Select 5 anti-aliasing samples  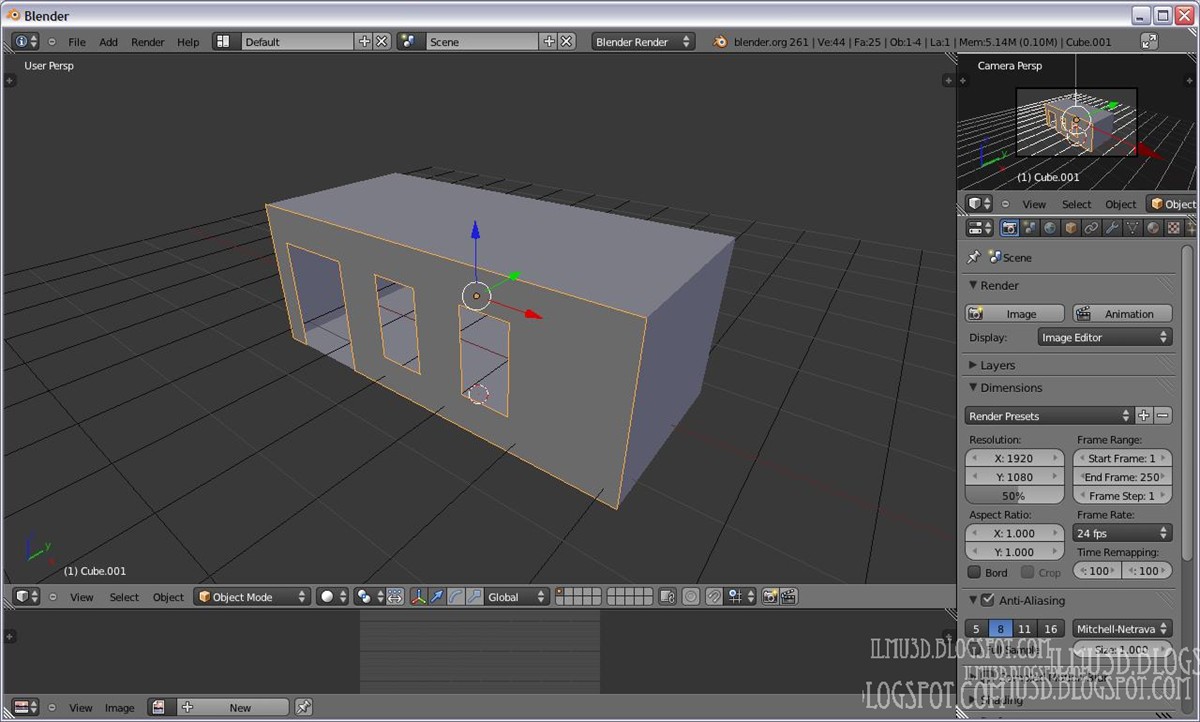pos(976,629)
